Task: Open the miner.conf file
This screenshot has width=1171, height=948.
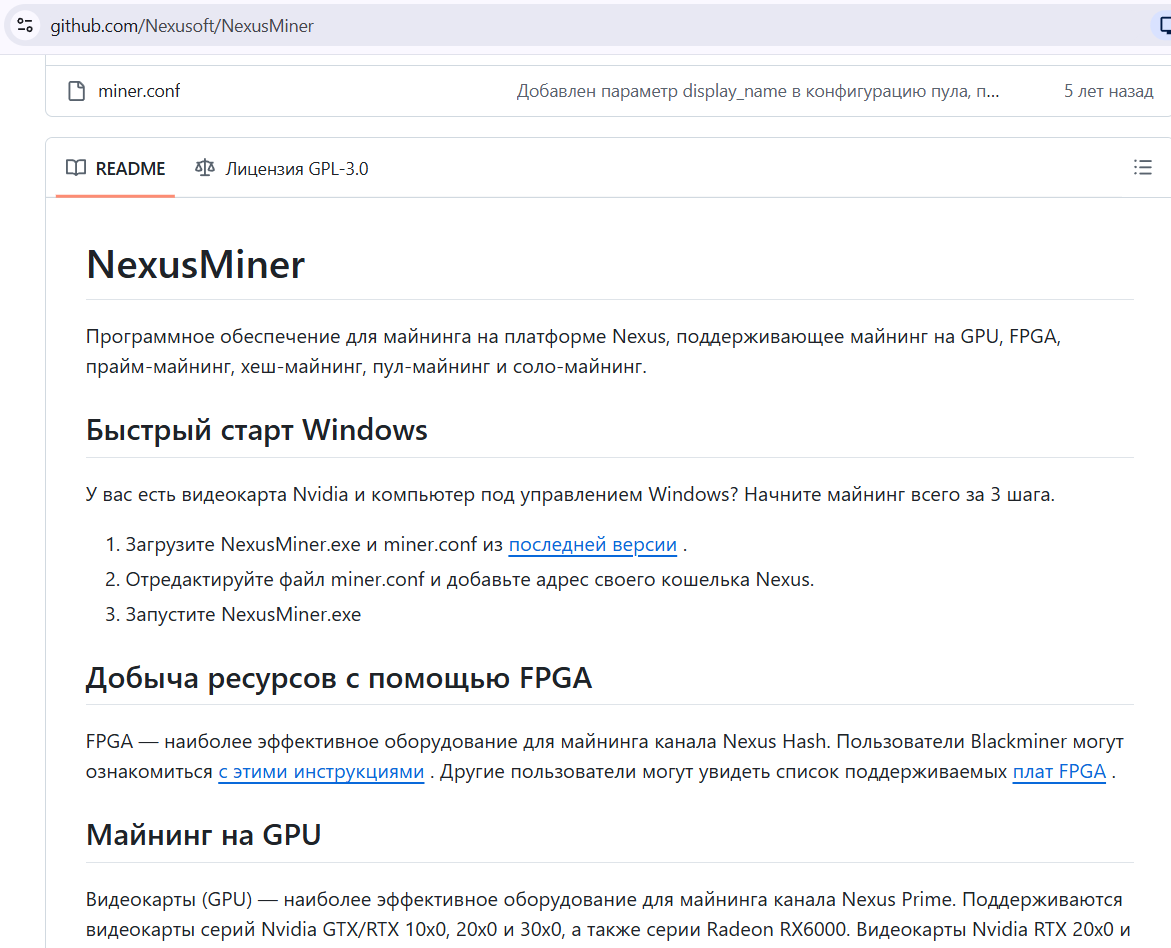Action: 139,91
